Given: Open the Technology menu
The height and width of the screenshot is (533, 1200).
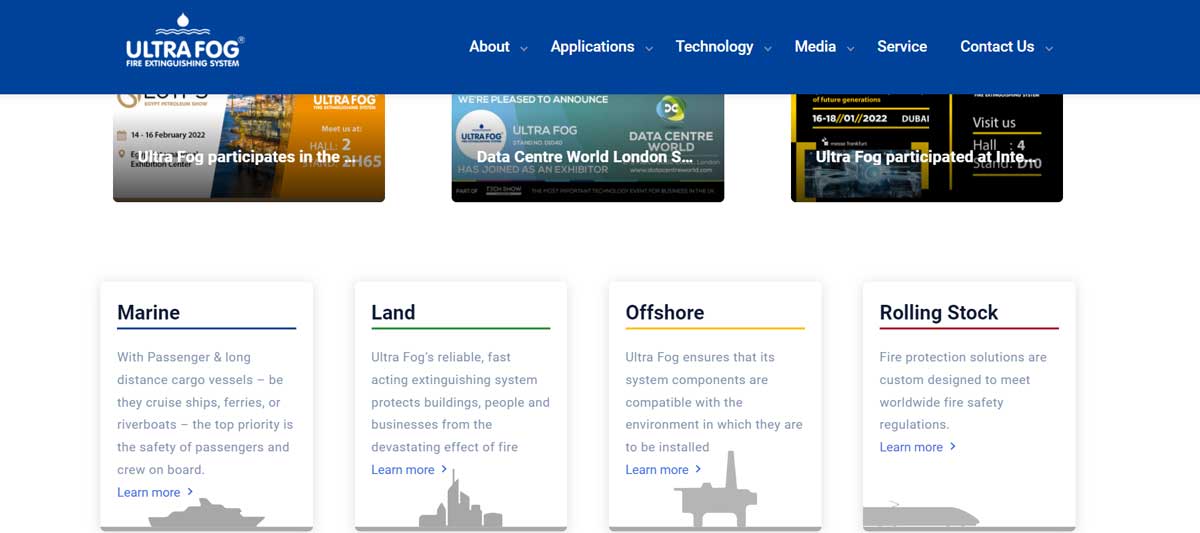Looking at the screenshot, I should pos(714,46).
